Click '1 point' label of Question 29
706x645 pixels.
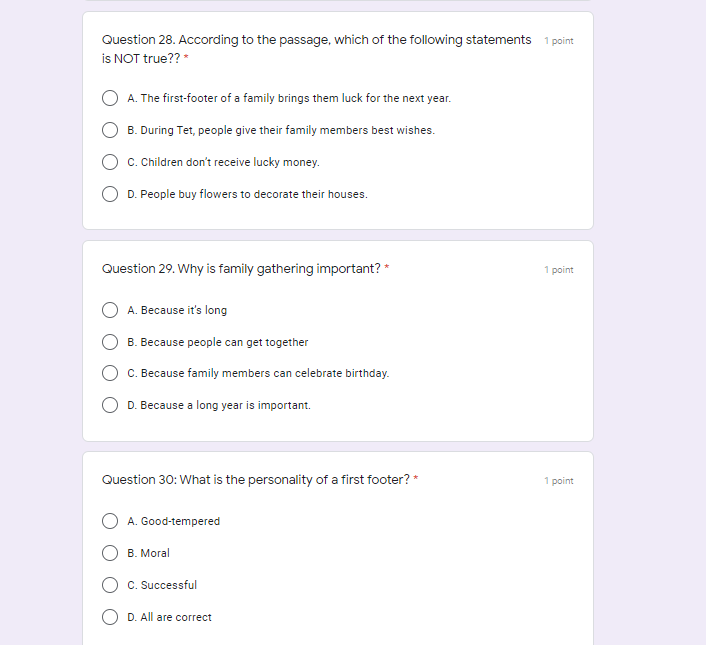point(559,270)
